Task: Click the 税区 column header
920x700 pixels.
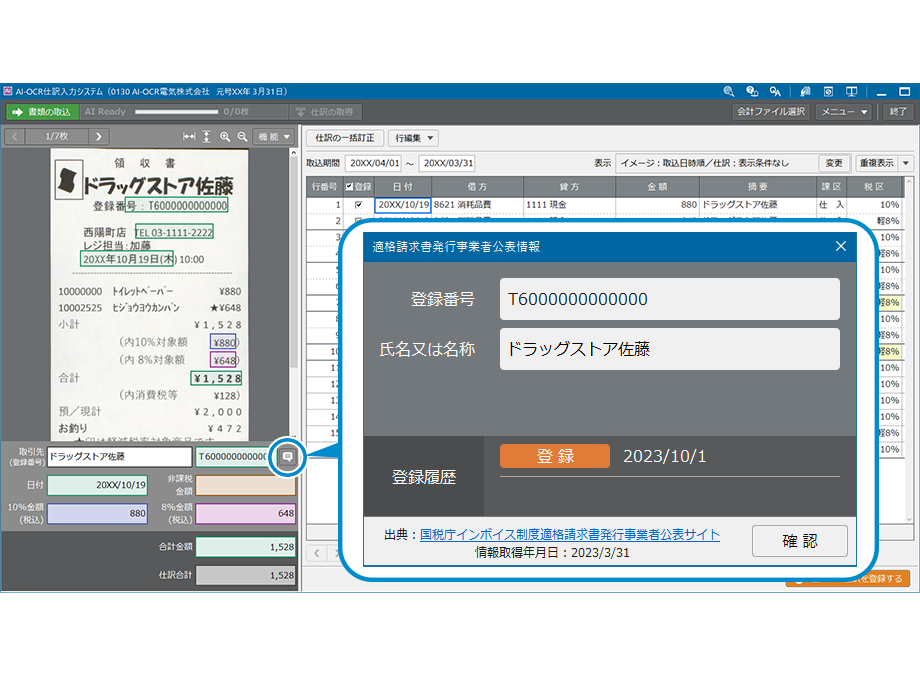Action: [x=874, y=187]
